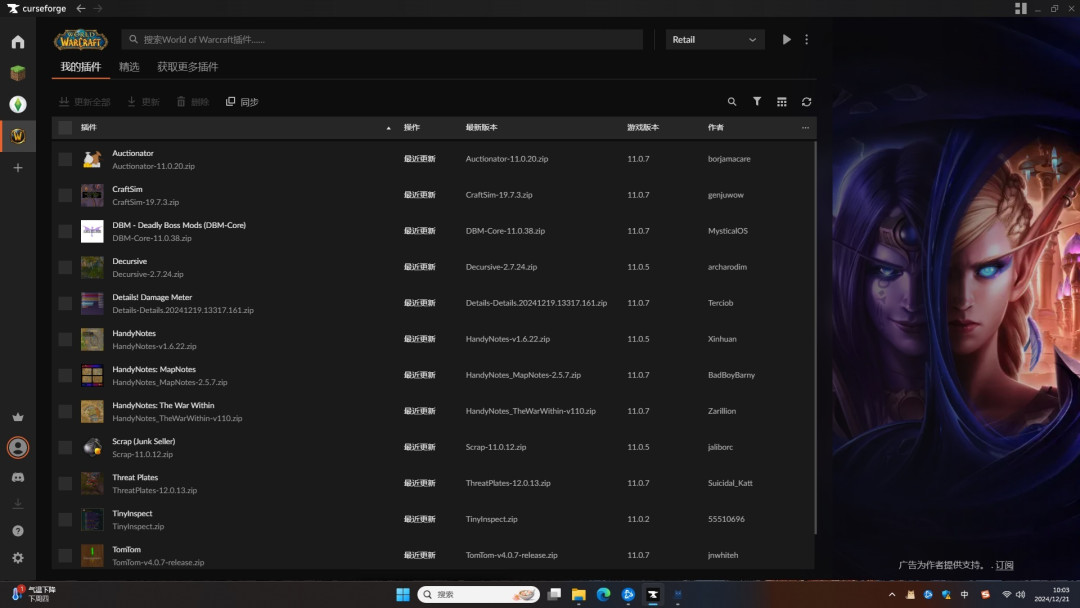Open the green gem game icon in sidebar

(x=18, y=104)
